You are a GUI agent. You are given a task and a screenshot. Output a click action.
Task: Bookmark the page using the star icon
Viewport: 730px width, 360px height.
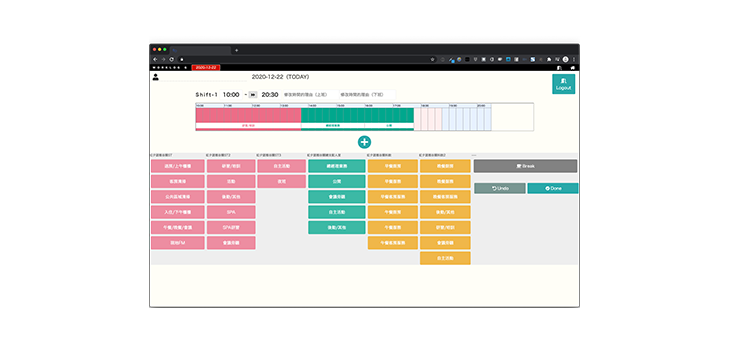[433, 59]
